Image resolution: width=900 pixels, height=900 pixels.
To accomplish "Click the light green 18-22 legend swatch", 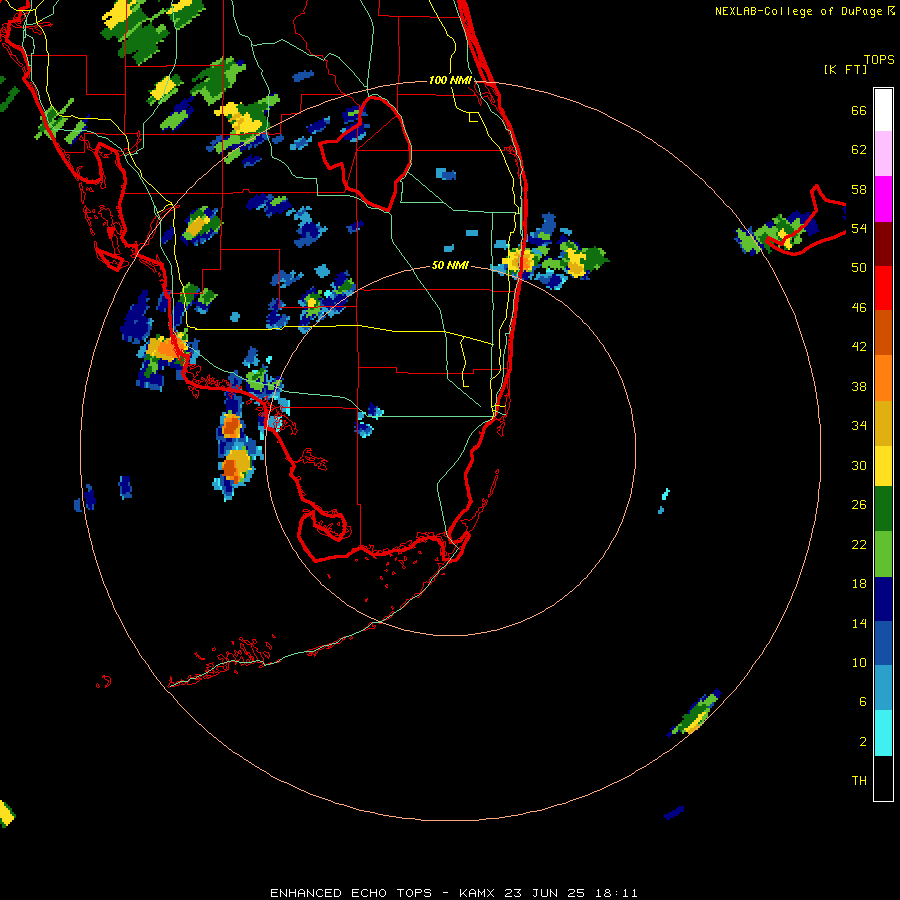I will click(x=883, y=554).
